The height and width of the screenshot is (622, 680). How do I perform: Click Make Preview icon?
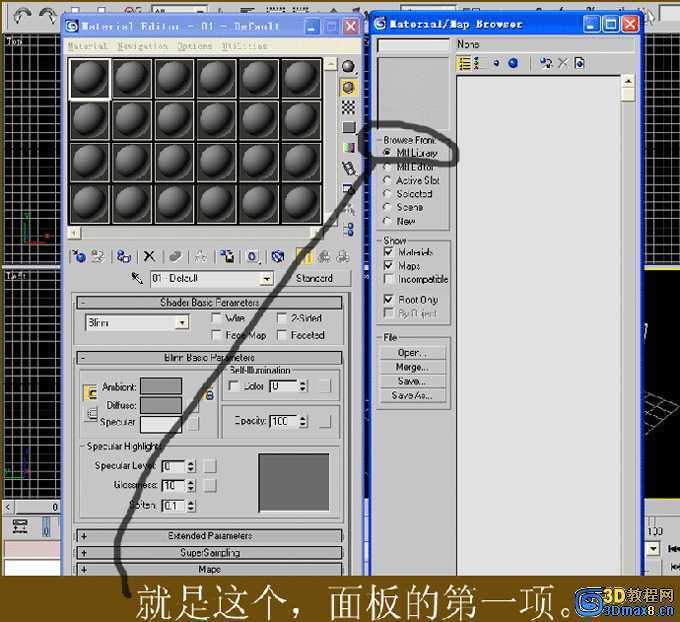(x=348, y=168)
